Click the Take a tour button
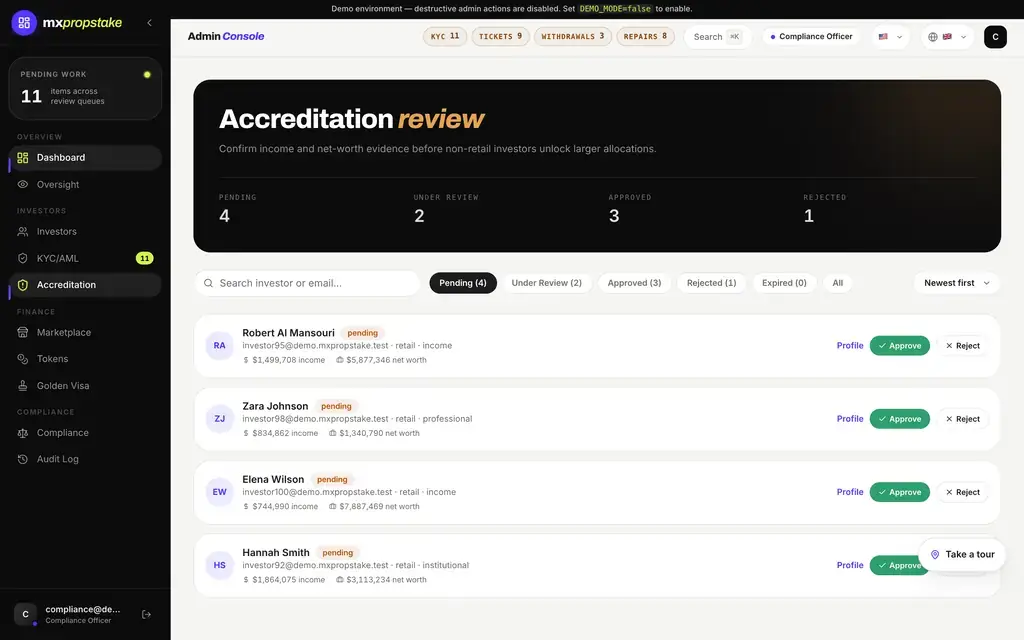Image resolution: width=1024 pixels, height=640 pixels. tap(962, 554)
